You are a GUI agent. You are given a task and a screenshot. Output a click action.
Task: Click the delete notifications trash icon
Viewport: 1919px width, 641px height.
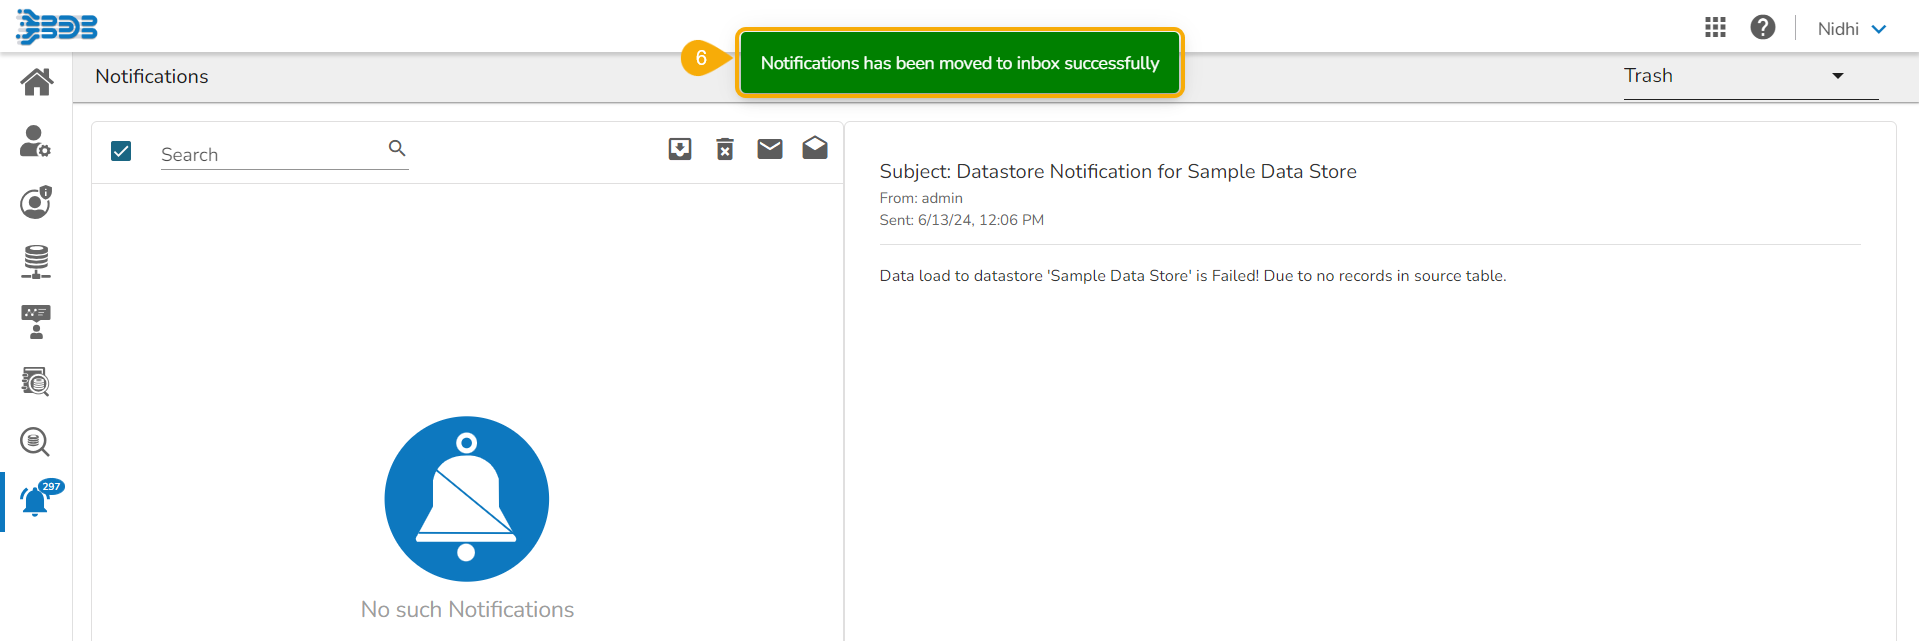pos(725,149)
